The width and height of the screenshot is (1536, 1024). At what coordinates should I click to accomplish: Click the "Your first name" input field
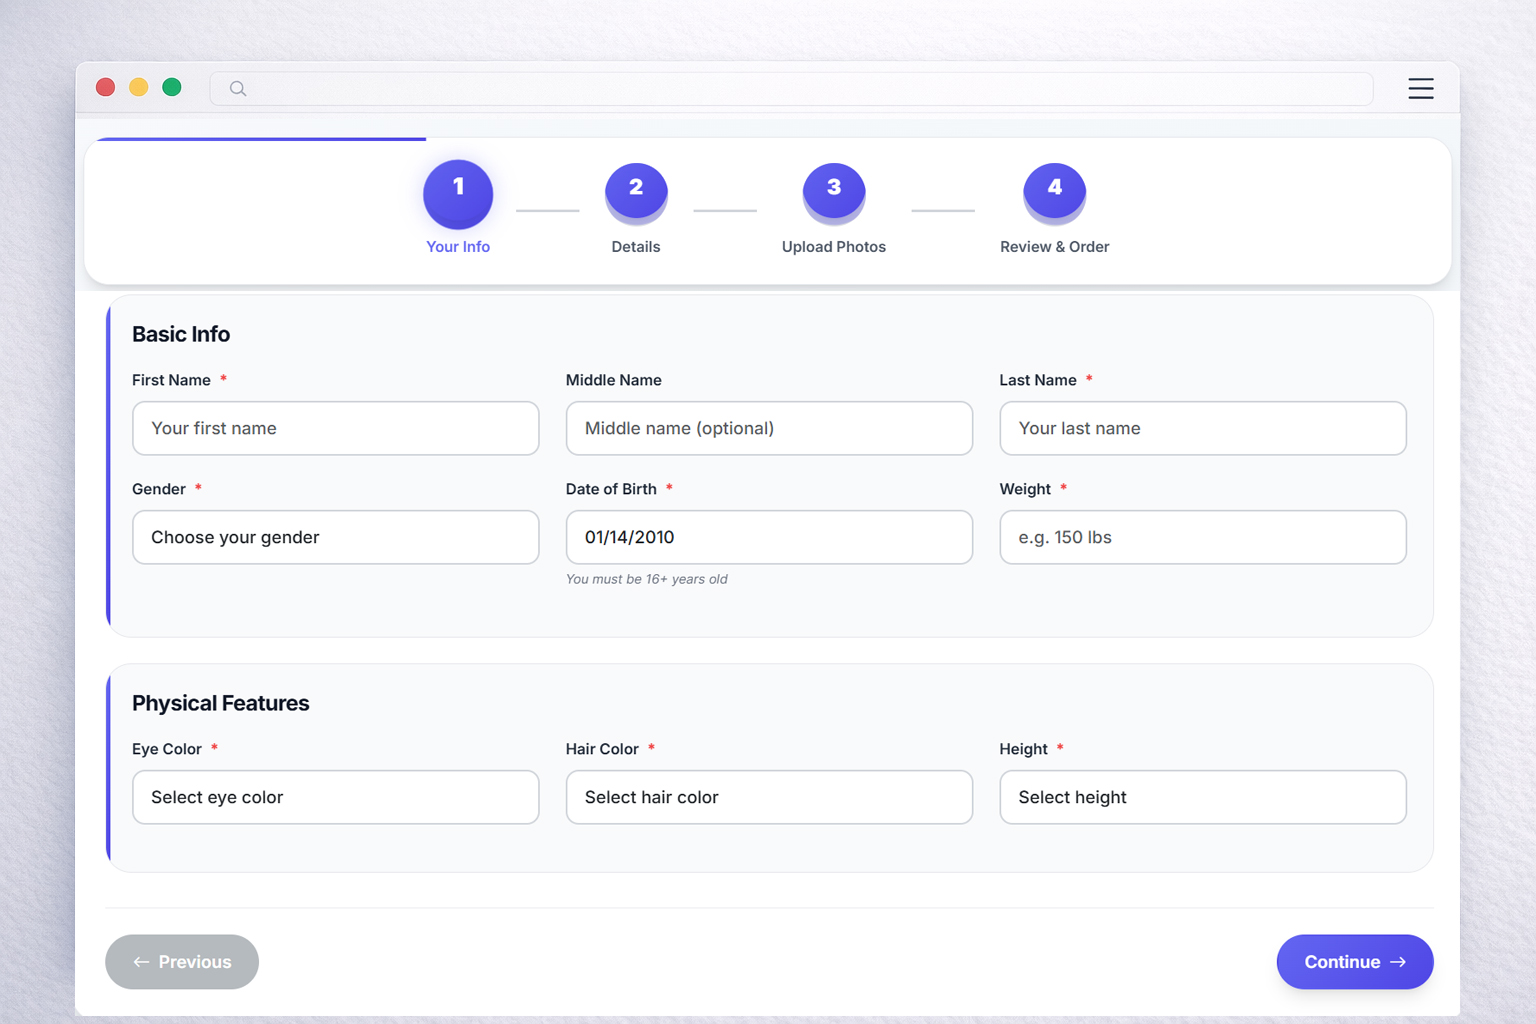point(335,428)
